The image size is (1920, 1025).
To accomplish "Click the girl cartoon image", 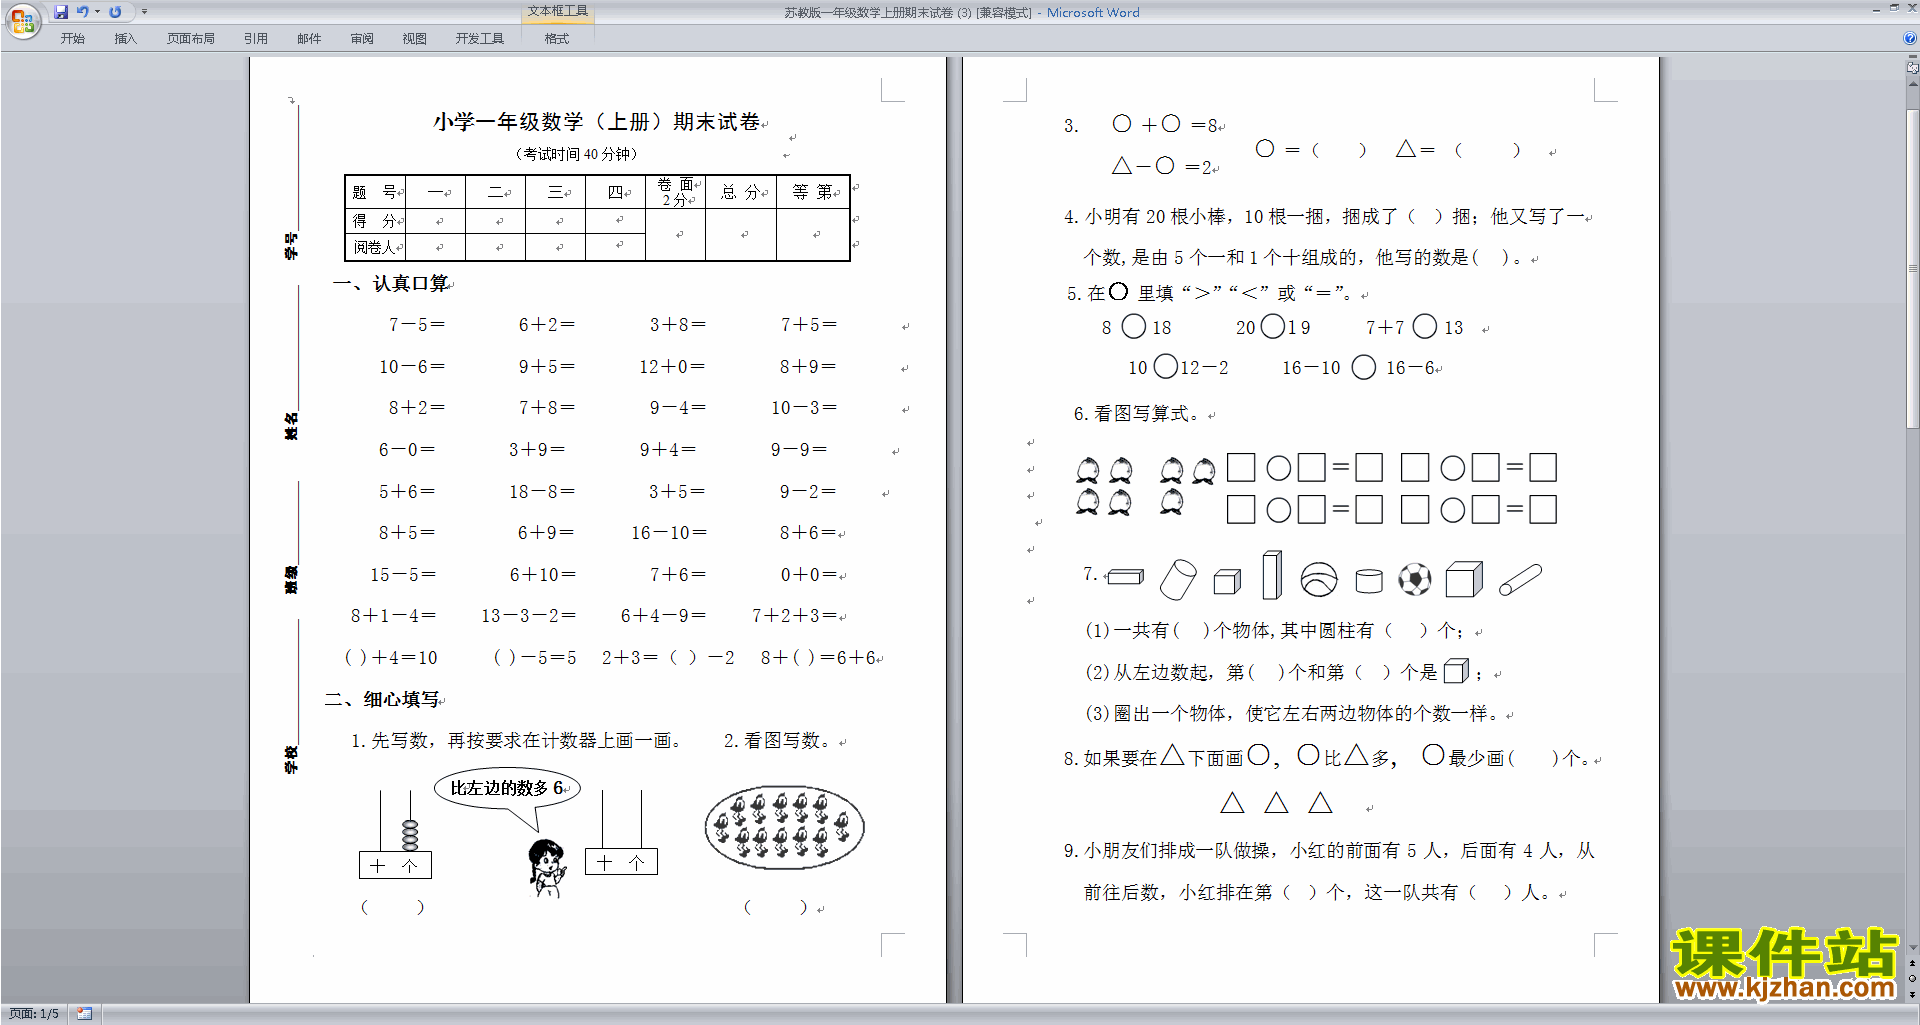I will [x=546, y=867].
